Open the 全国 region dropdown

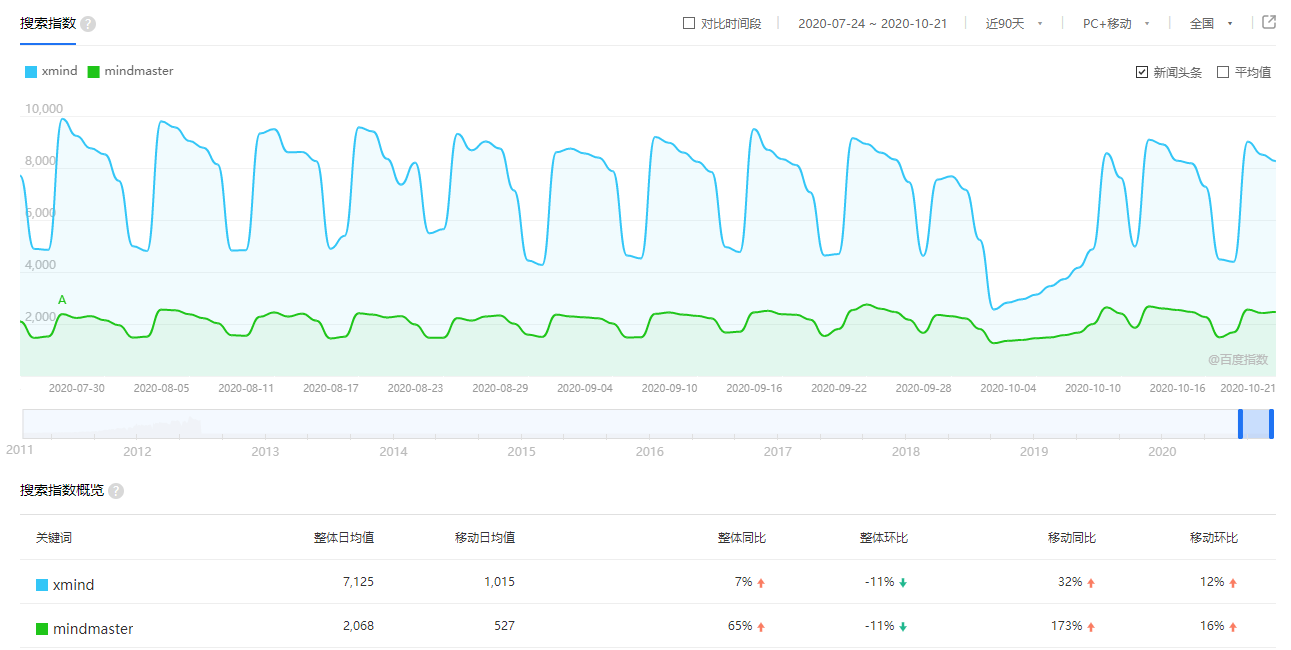[1211, 23]
